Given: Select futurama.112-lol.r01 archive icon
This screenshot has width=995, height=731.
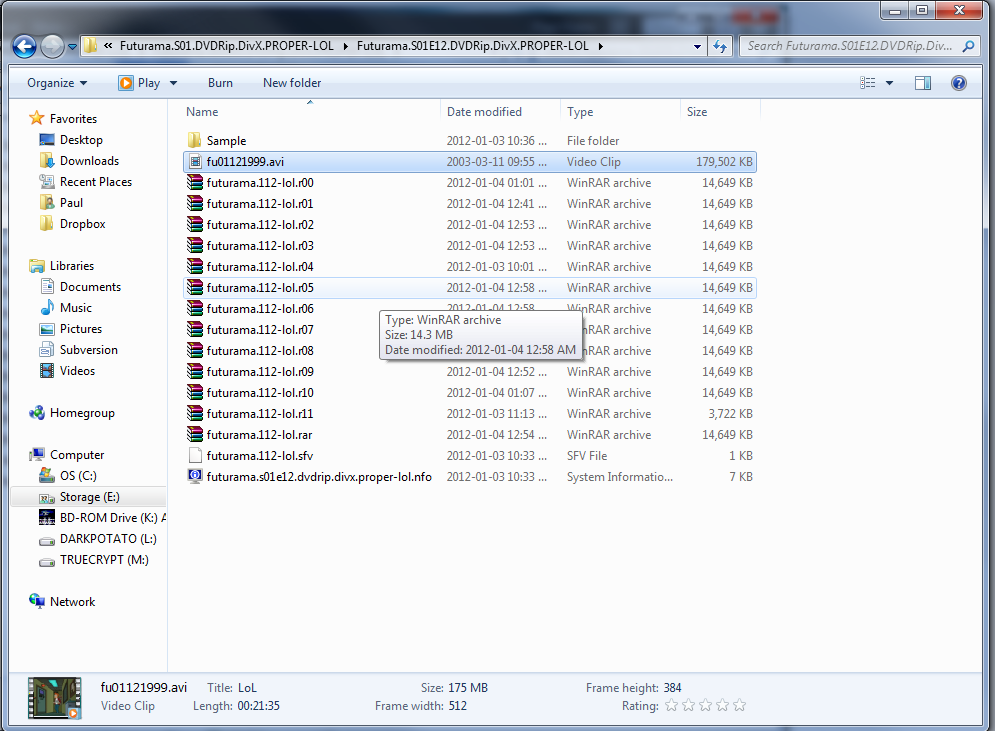Looking at the screenshot, I should (195, 203).
